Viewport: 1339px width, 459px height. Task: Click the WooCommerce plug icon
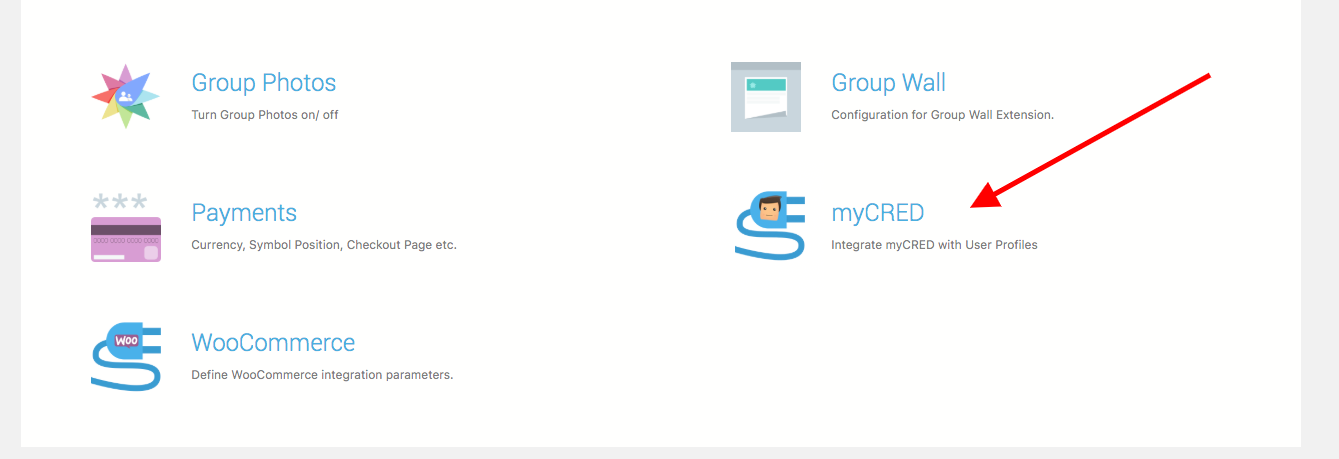pyautogui.click(x=125, y=356)
